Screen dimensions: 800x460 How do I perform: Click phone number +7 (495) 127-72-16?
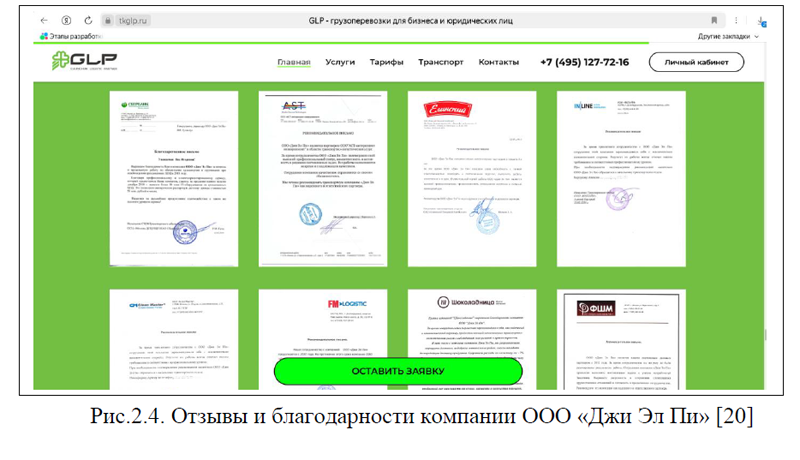(x=585, y=62)
